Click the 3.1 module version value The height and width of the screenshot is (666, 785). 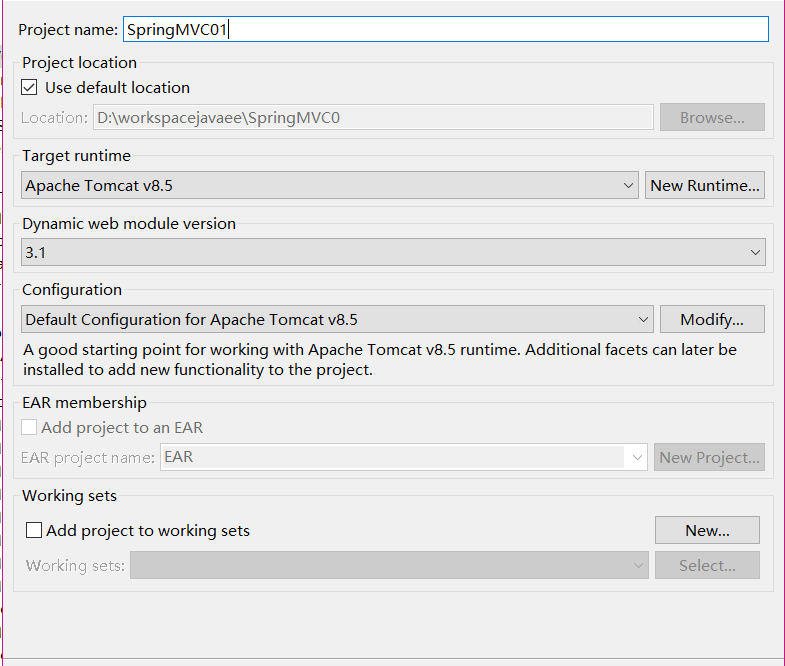pos(36,252)
